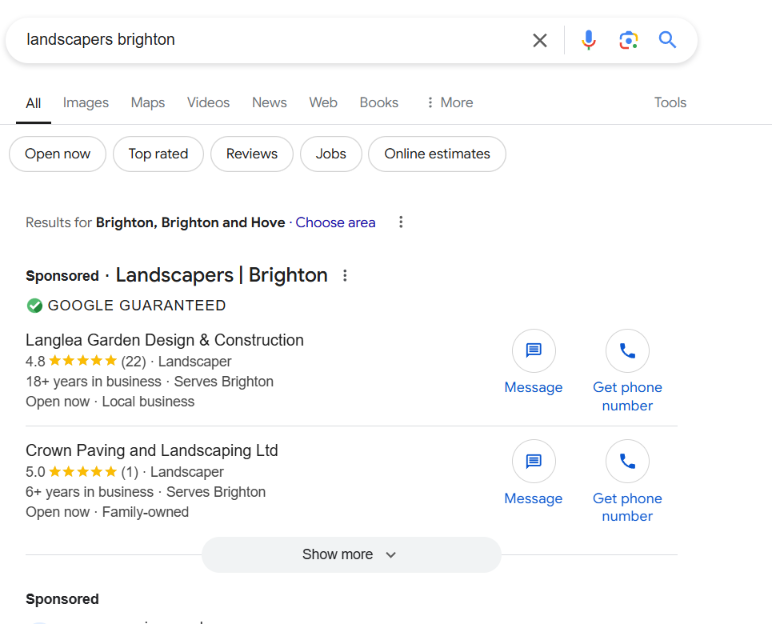This screenshot has height=624, width=772.
Task: Toggle the Open now filter chip
Action: point(57,154)
